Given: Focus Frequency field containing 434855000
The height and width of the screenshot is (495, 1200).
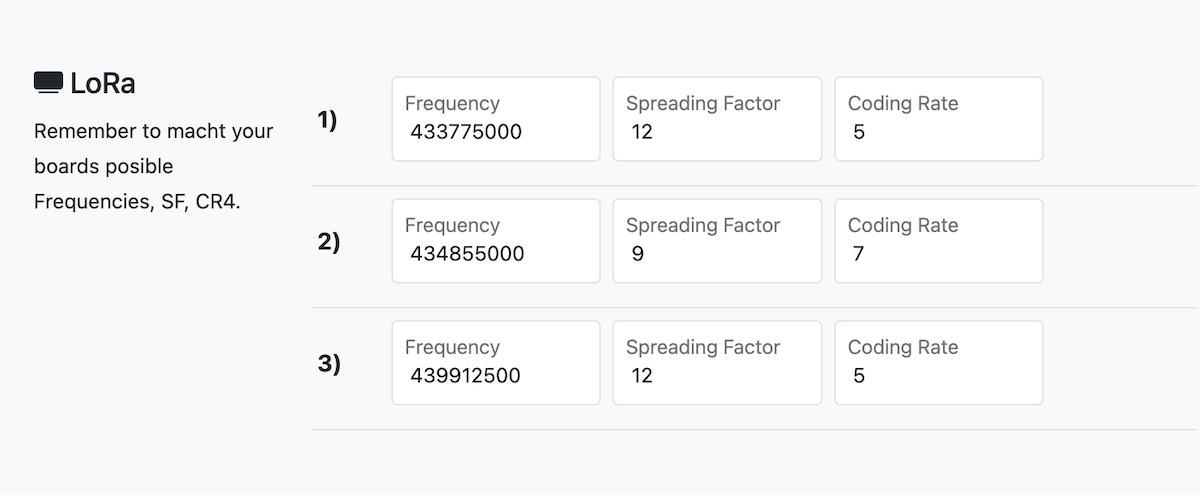Looking at the screenshot, I should pos(496,253).
